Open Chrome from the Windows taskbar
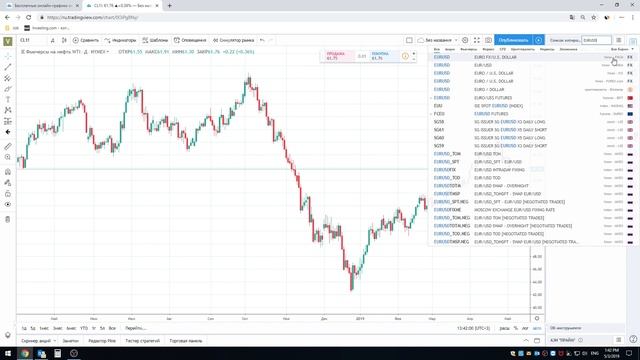The image size is (640, 360). coord(25,353)
